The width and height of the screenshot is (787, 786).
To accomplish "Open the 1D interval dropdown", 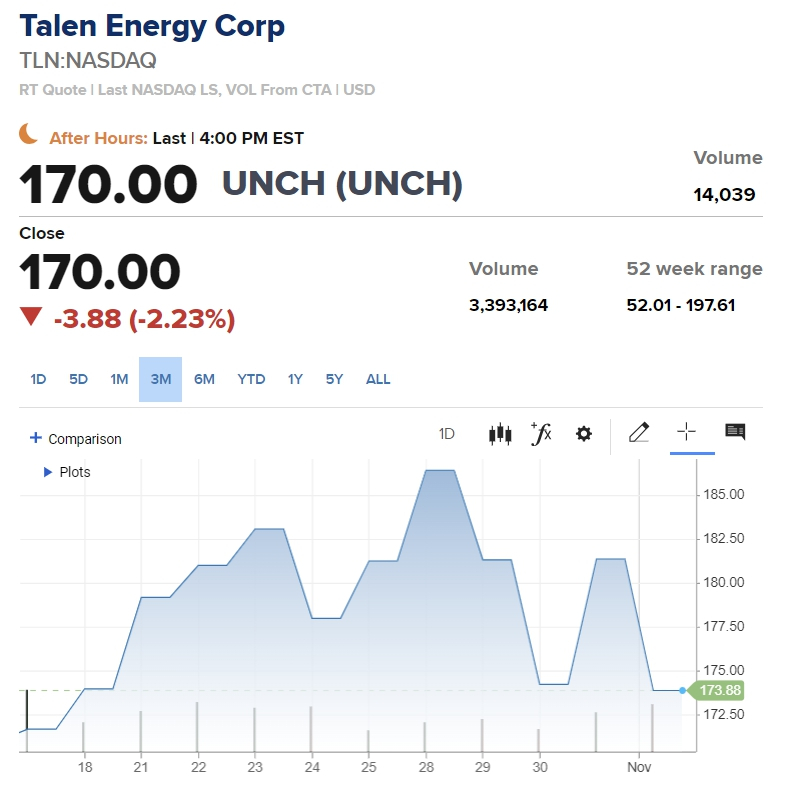I will click(447, 434).
